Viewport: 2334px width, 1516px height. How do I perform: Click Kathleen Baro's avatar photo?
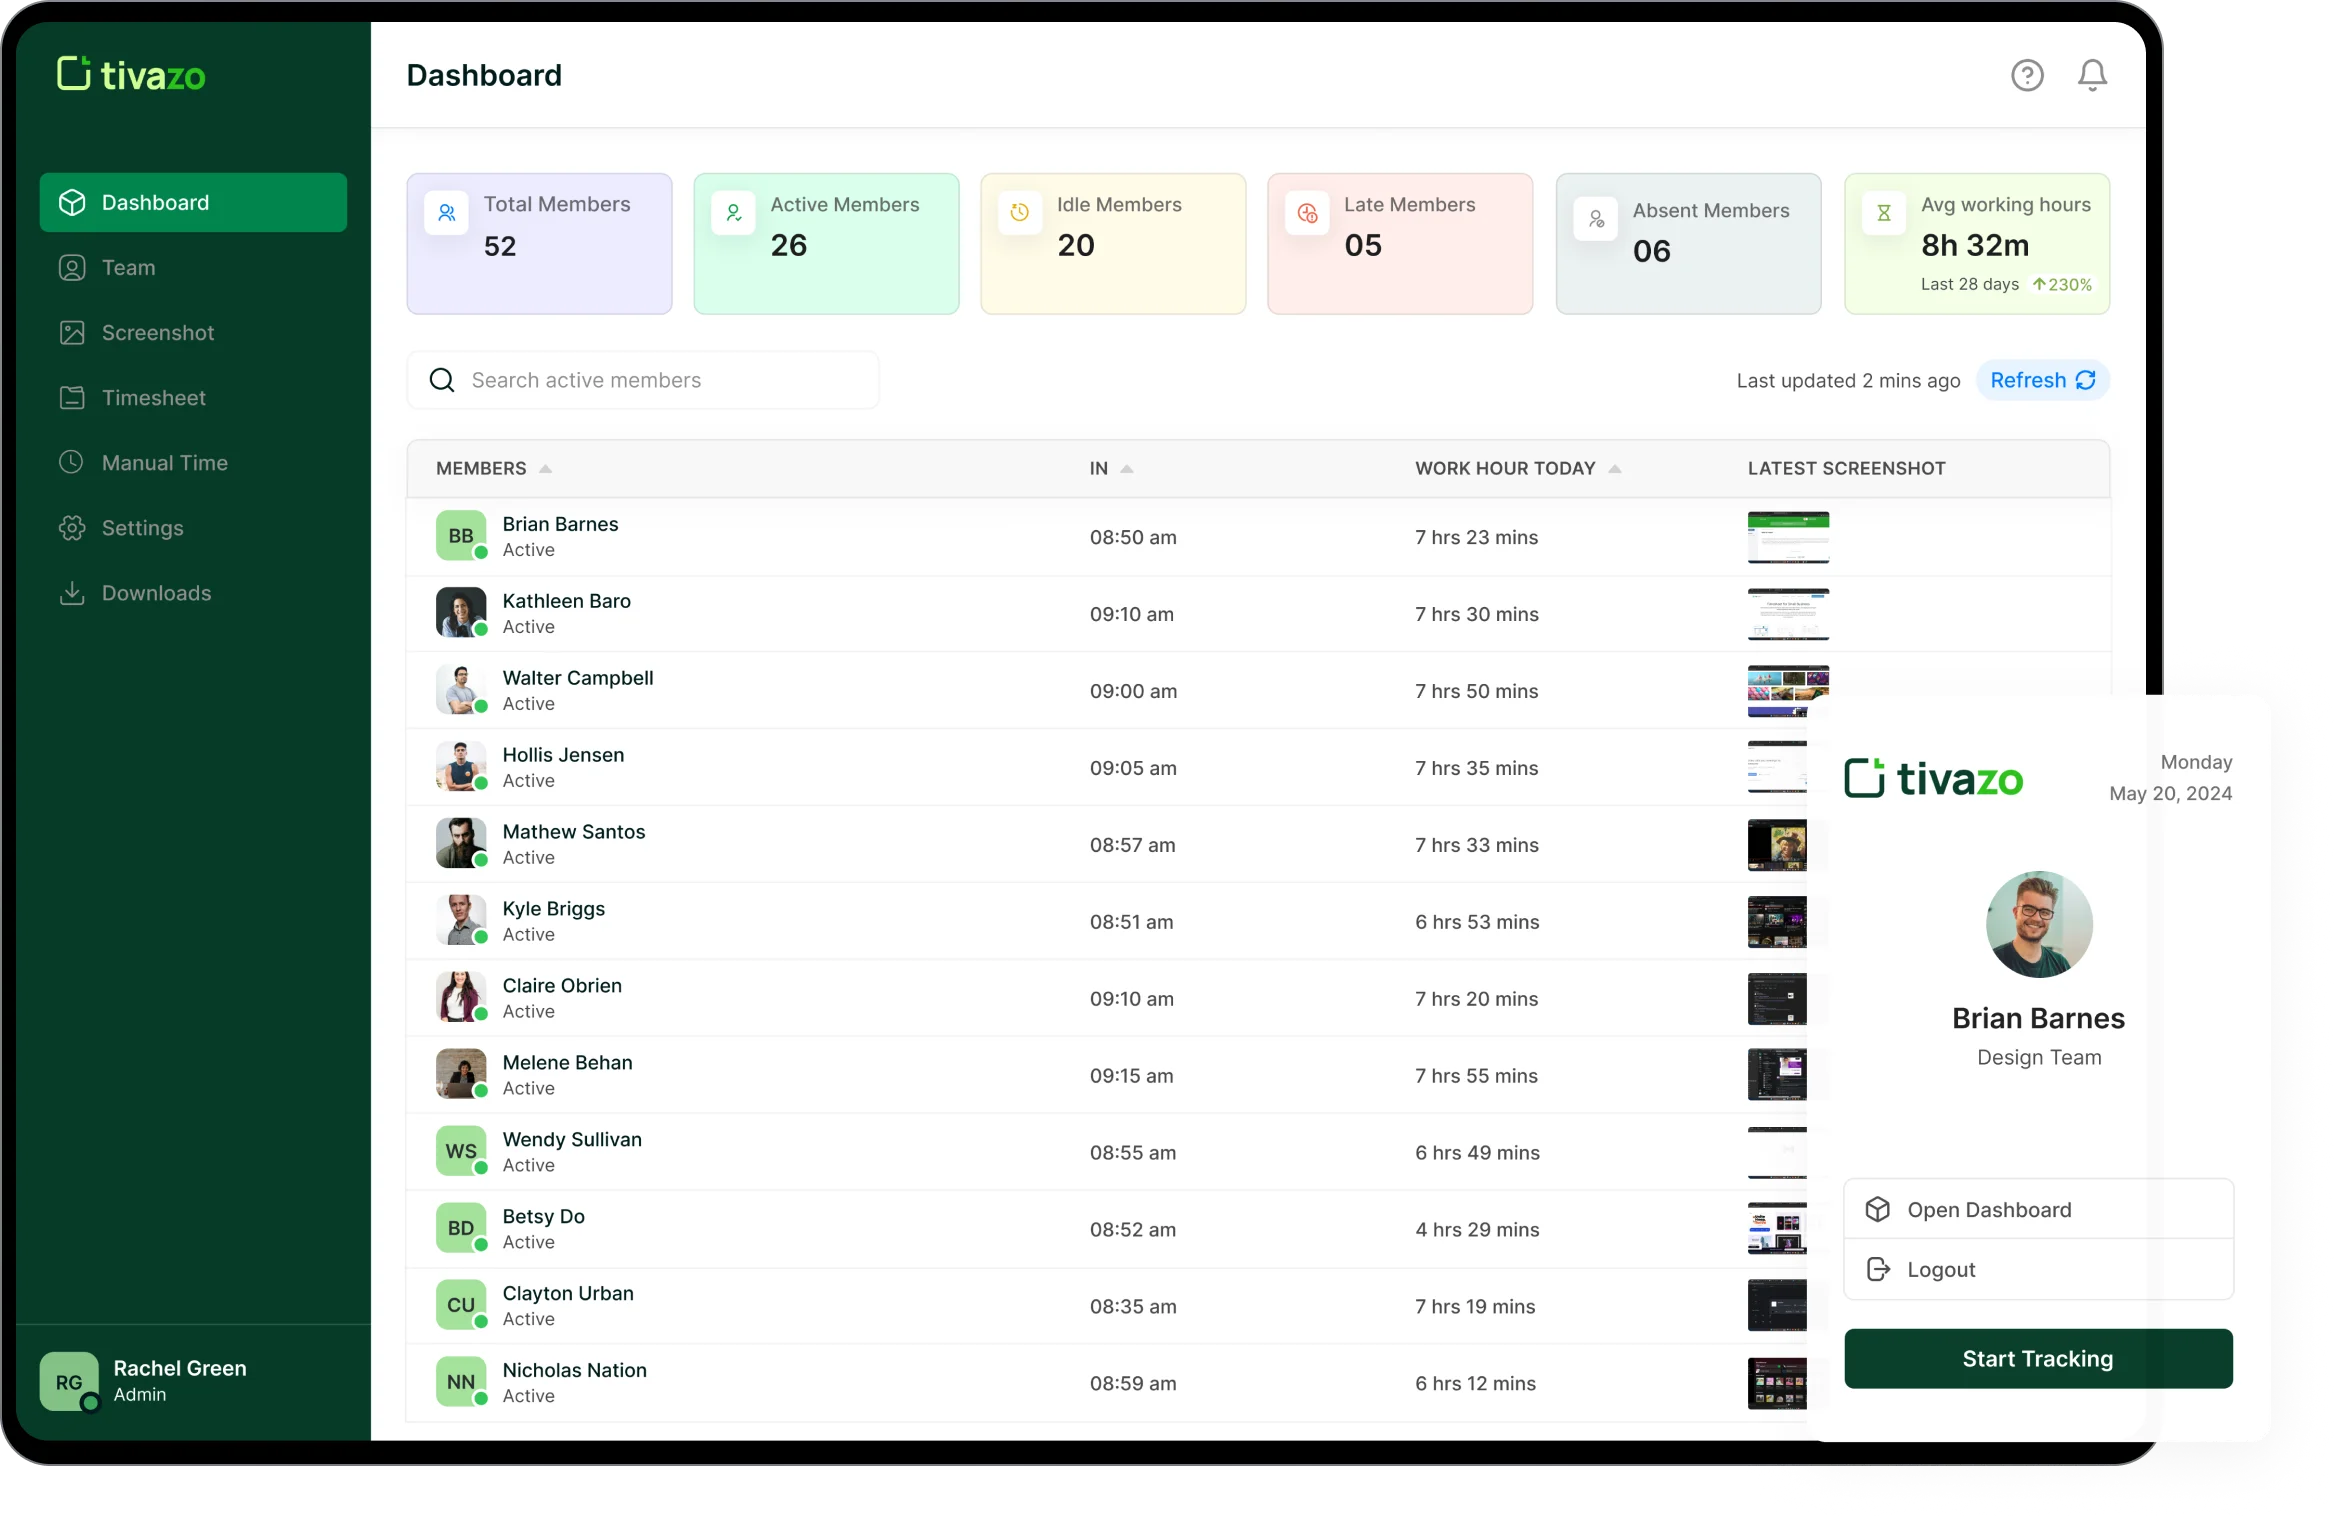pos(461,612)
